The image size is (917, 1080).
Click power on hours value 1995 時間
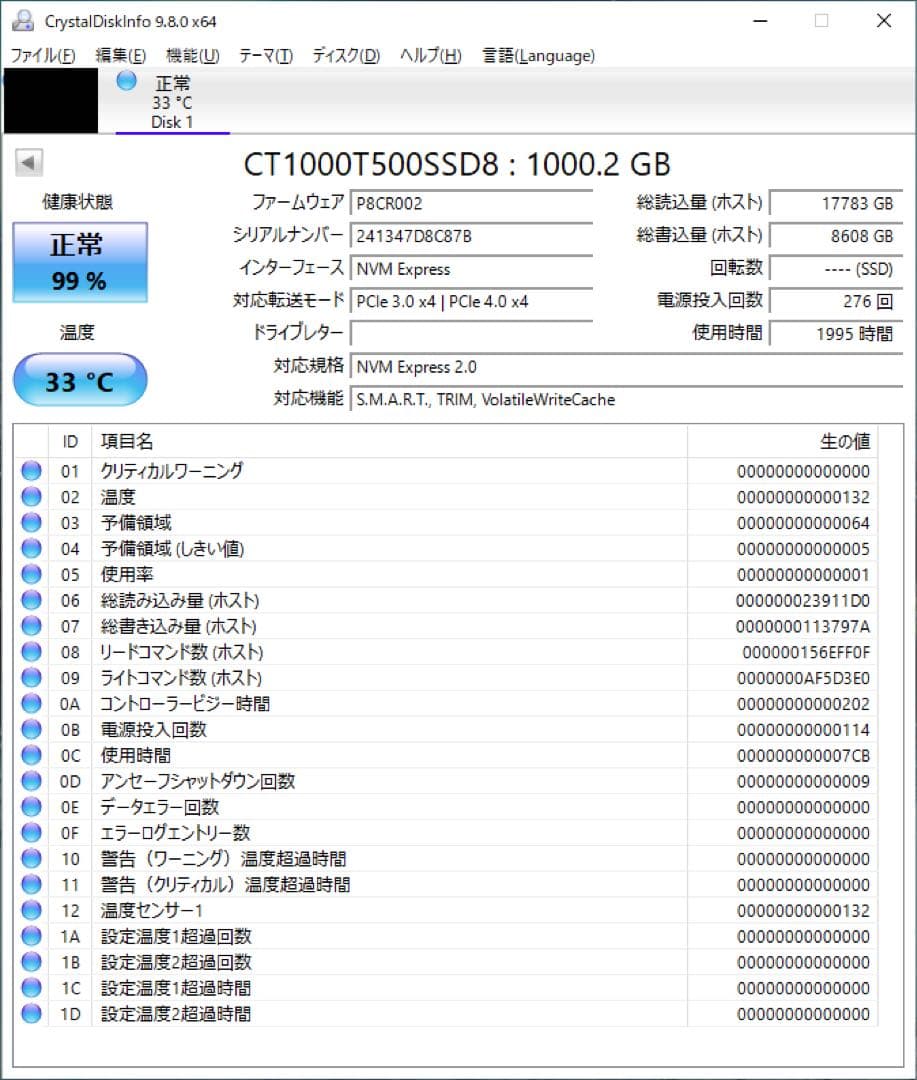(836, 334)
